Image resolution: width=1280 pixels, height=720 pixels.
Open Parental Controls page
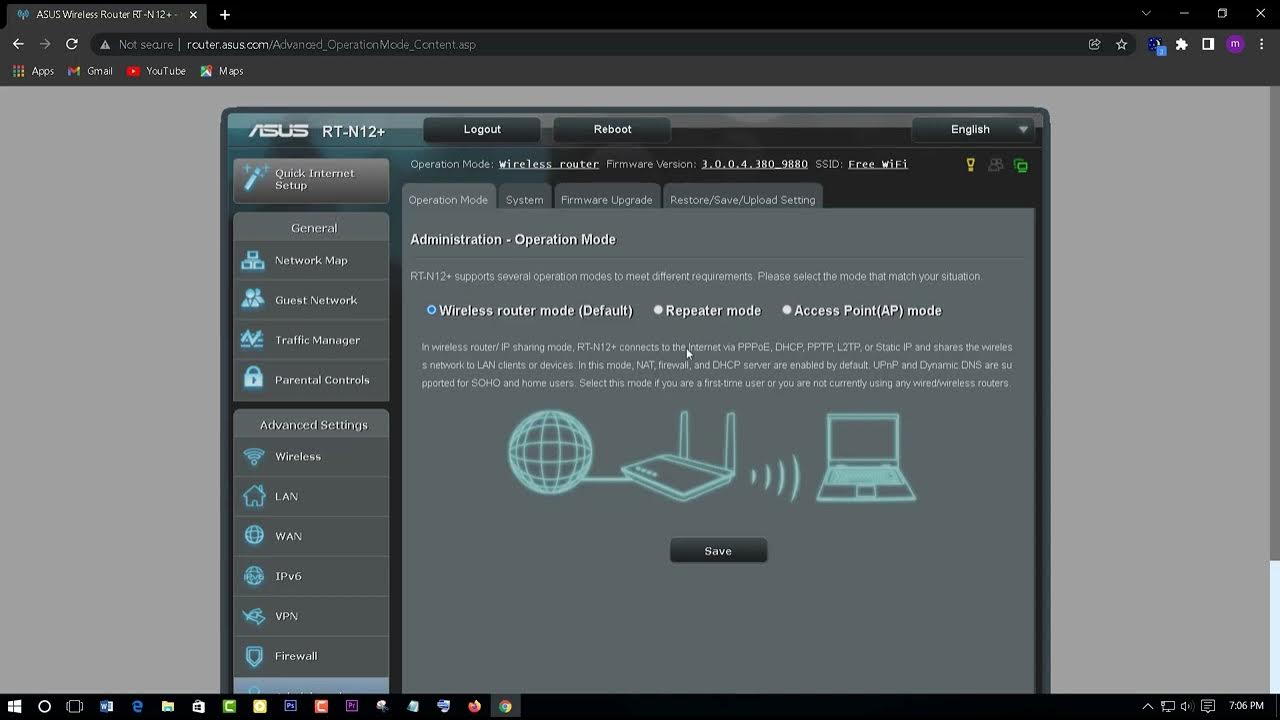311,380
